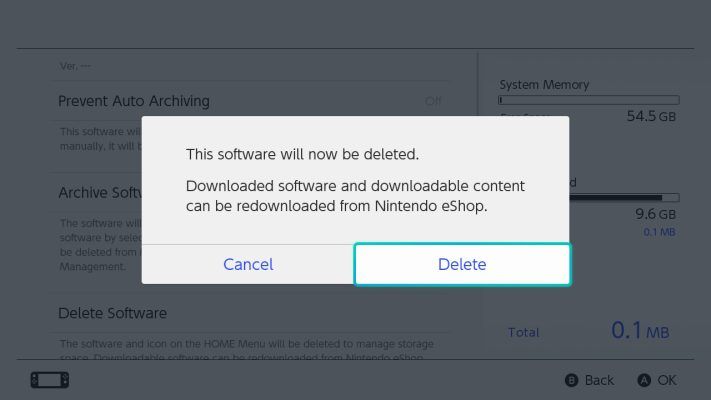Select the OK label in the footer
This screenshot has height=400, width=711.
click(667, 380)
